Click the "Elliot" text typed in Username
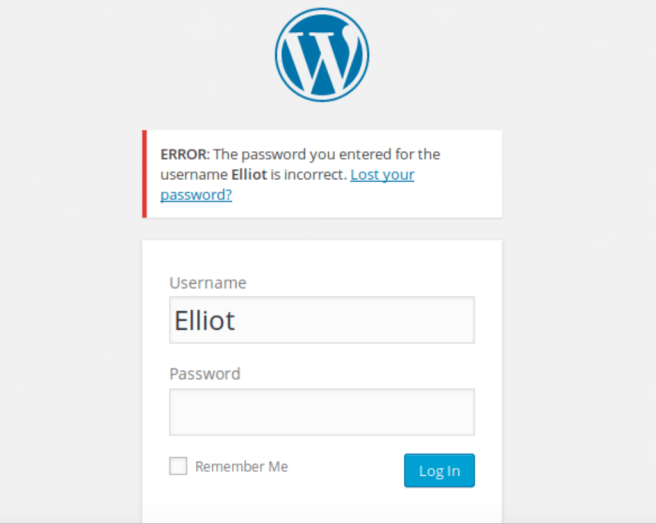Image resolution: width=656 pixels, height=524 pixels. pyautogui.click(x=205, y=320)
